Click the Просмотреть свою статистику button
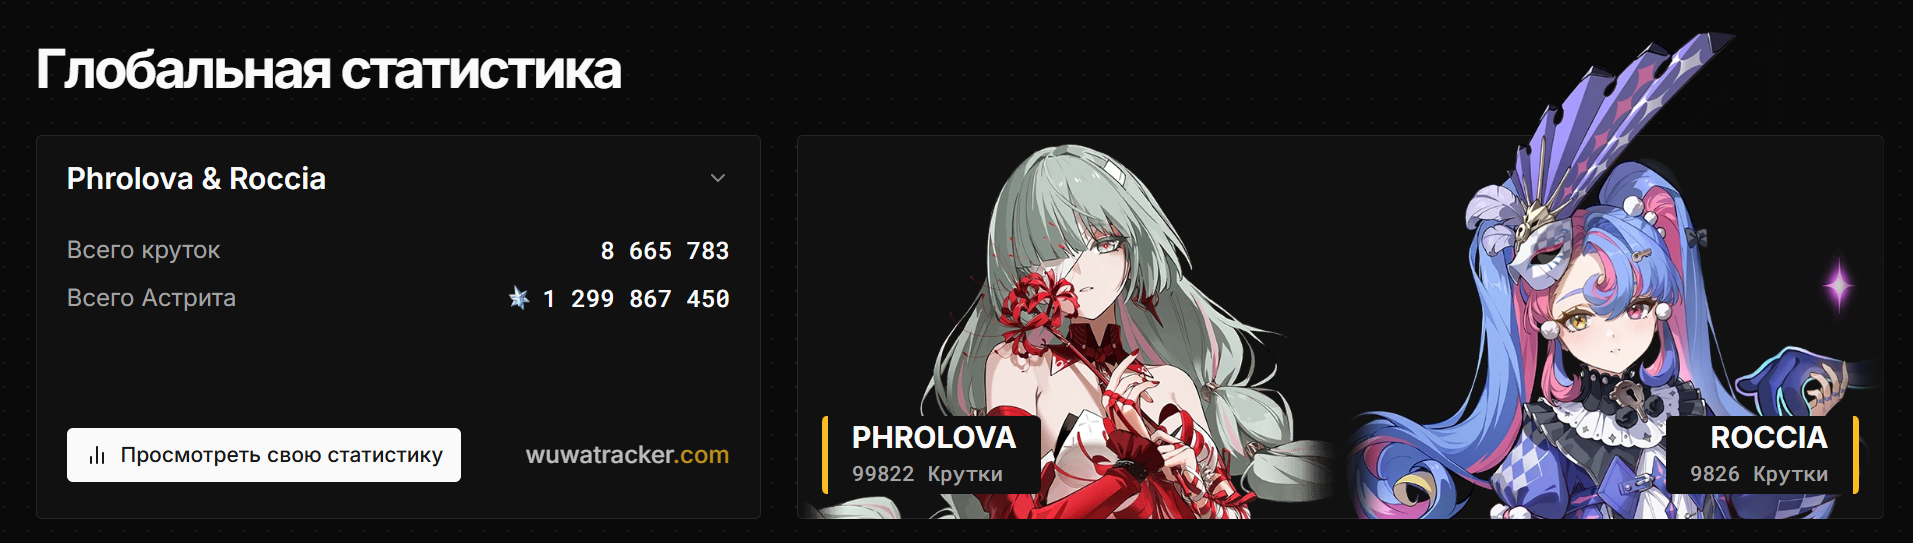The width and height of the screenshot is (1913, 543). (264, 455)
